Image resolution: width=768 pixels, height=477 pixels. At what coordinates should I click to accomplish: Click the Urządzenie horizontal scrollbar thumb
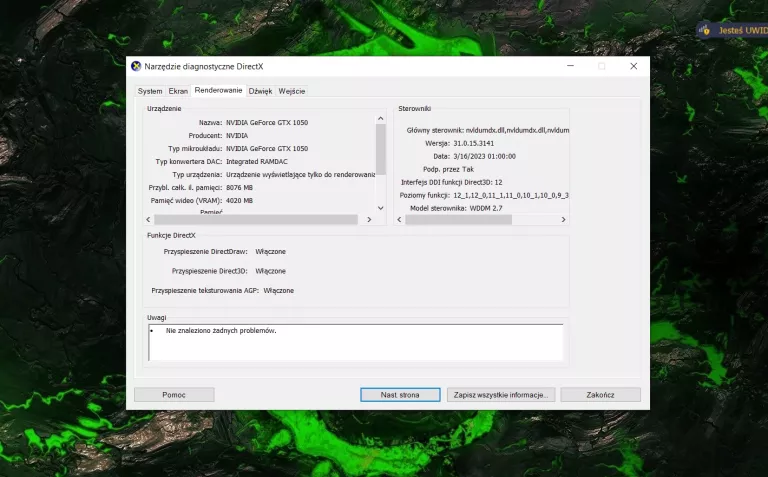click(256, 219)
